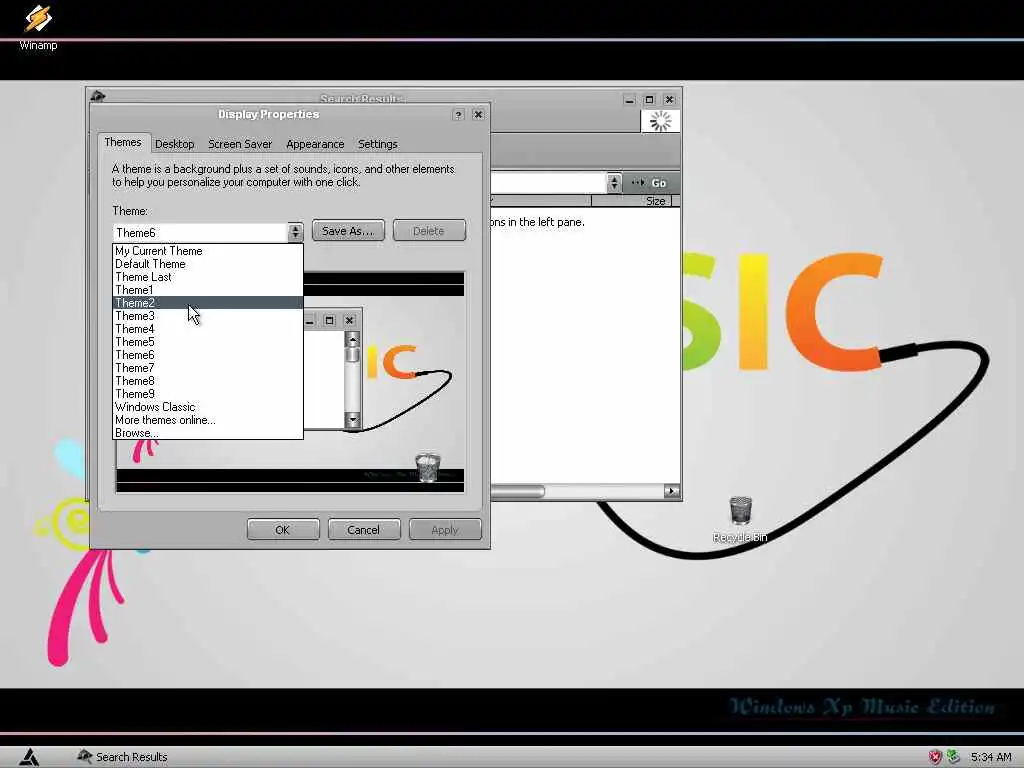
Task: Click the Size column header
Action: click(x=631, y=201)
